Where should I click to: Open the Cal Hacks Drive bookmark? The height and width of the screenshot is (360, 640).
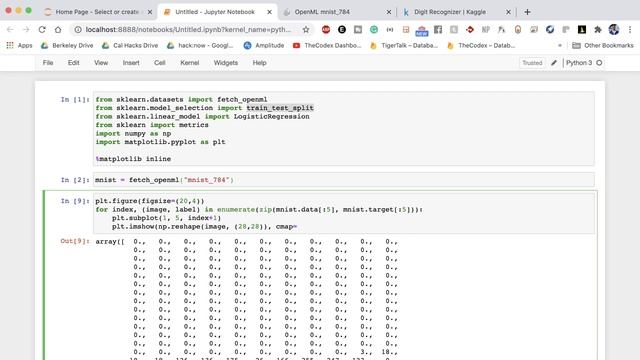(x=130, y=45)
